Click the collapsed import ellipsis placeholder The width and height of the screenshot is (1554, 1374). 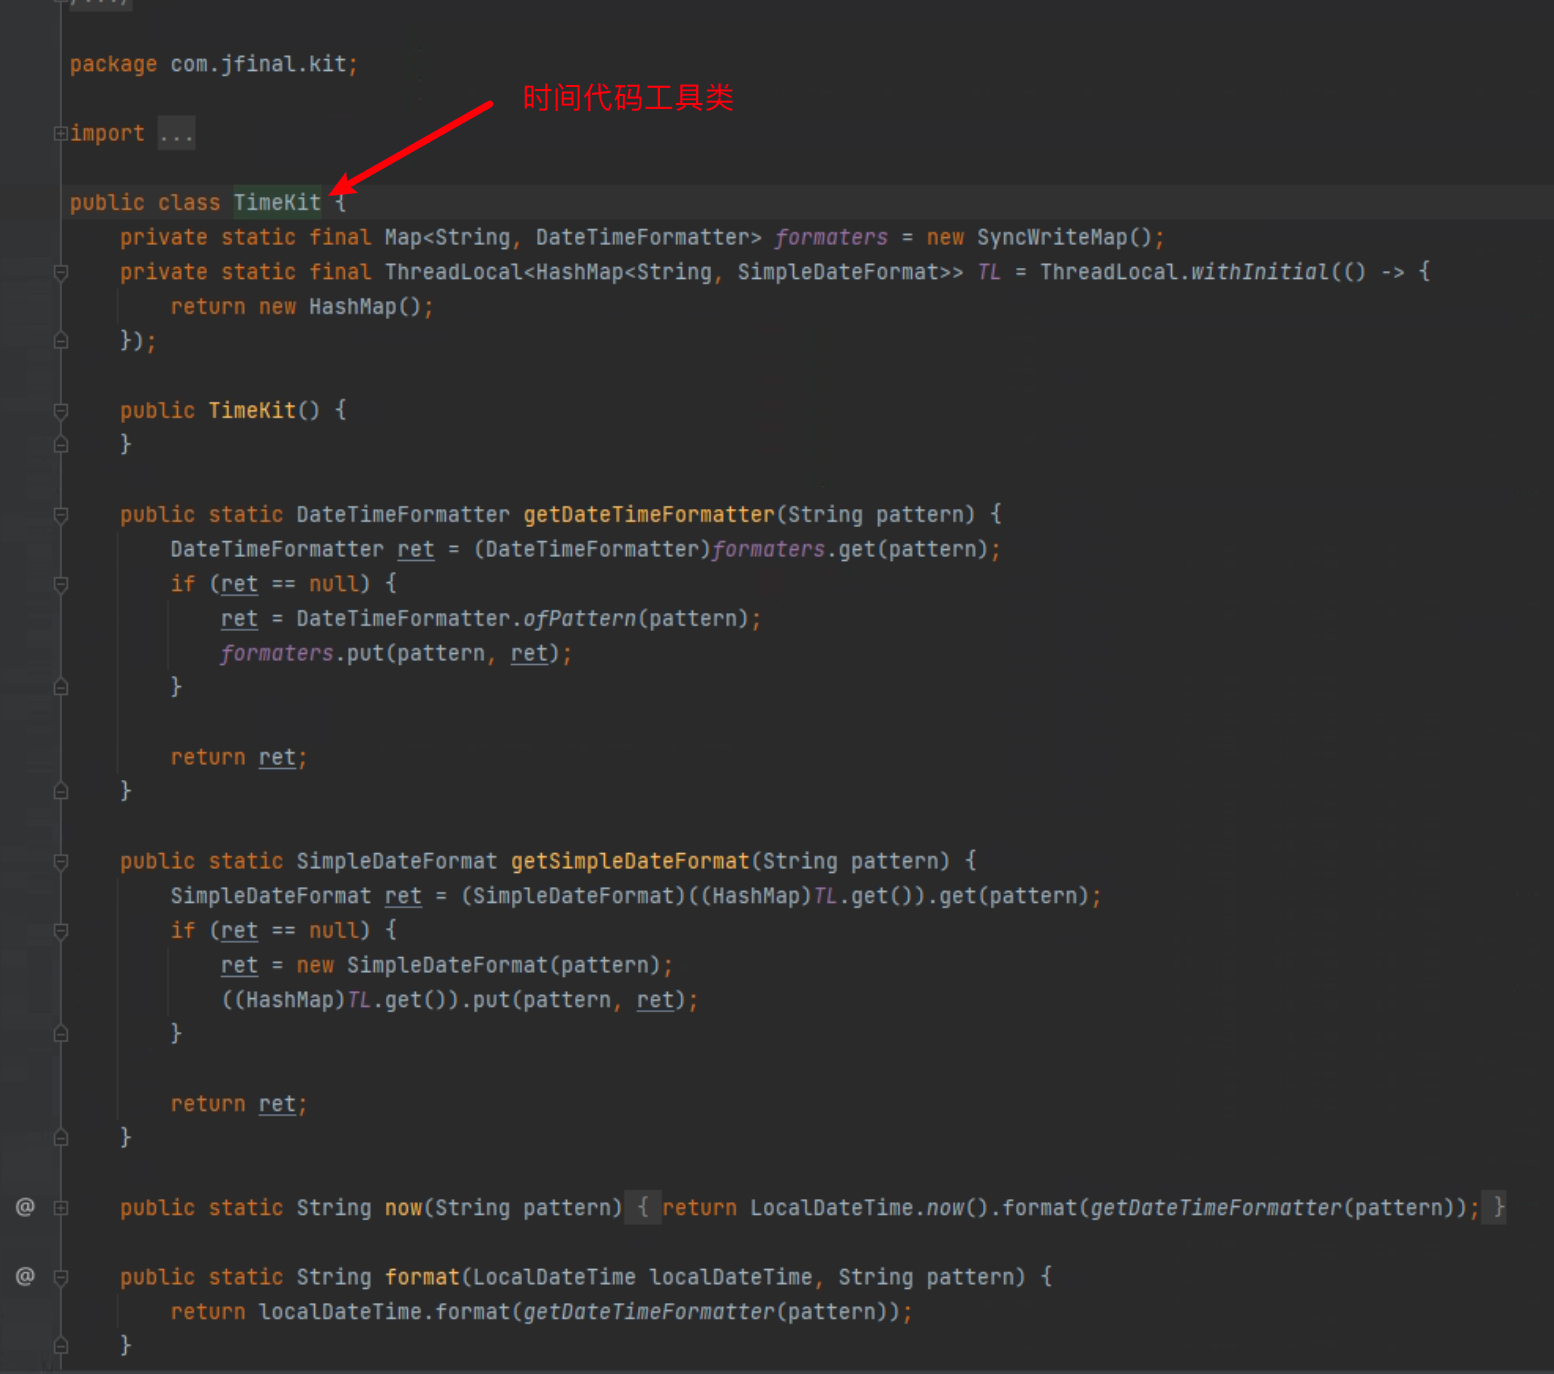point(176,133)
